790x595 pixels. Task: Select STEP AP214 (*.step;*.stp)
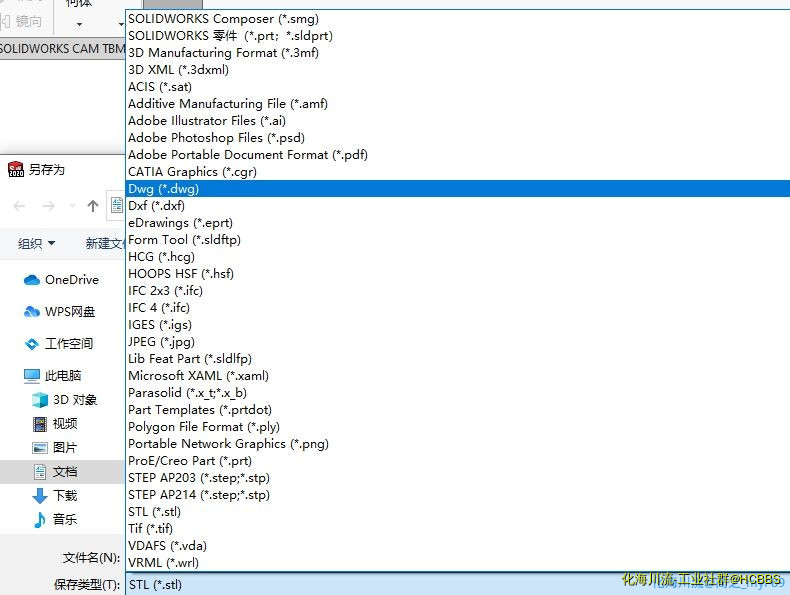coord(457,495)
